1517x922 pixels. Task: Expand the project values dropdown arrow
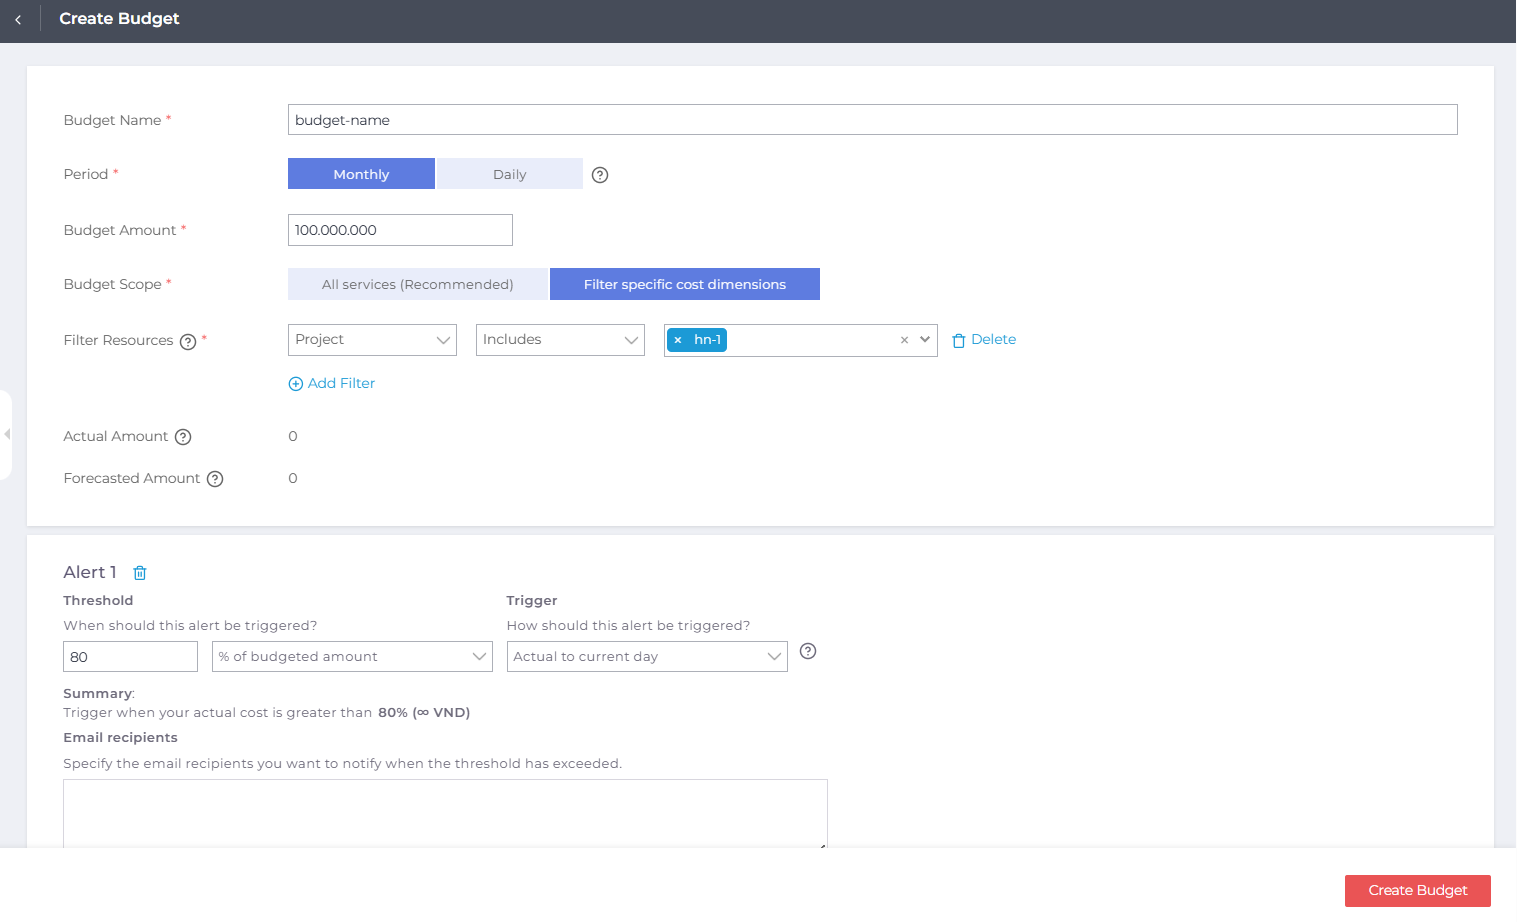point(925,340)
